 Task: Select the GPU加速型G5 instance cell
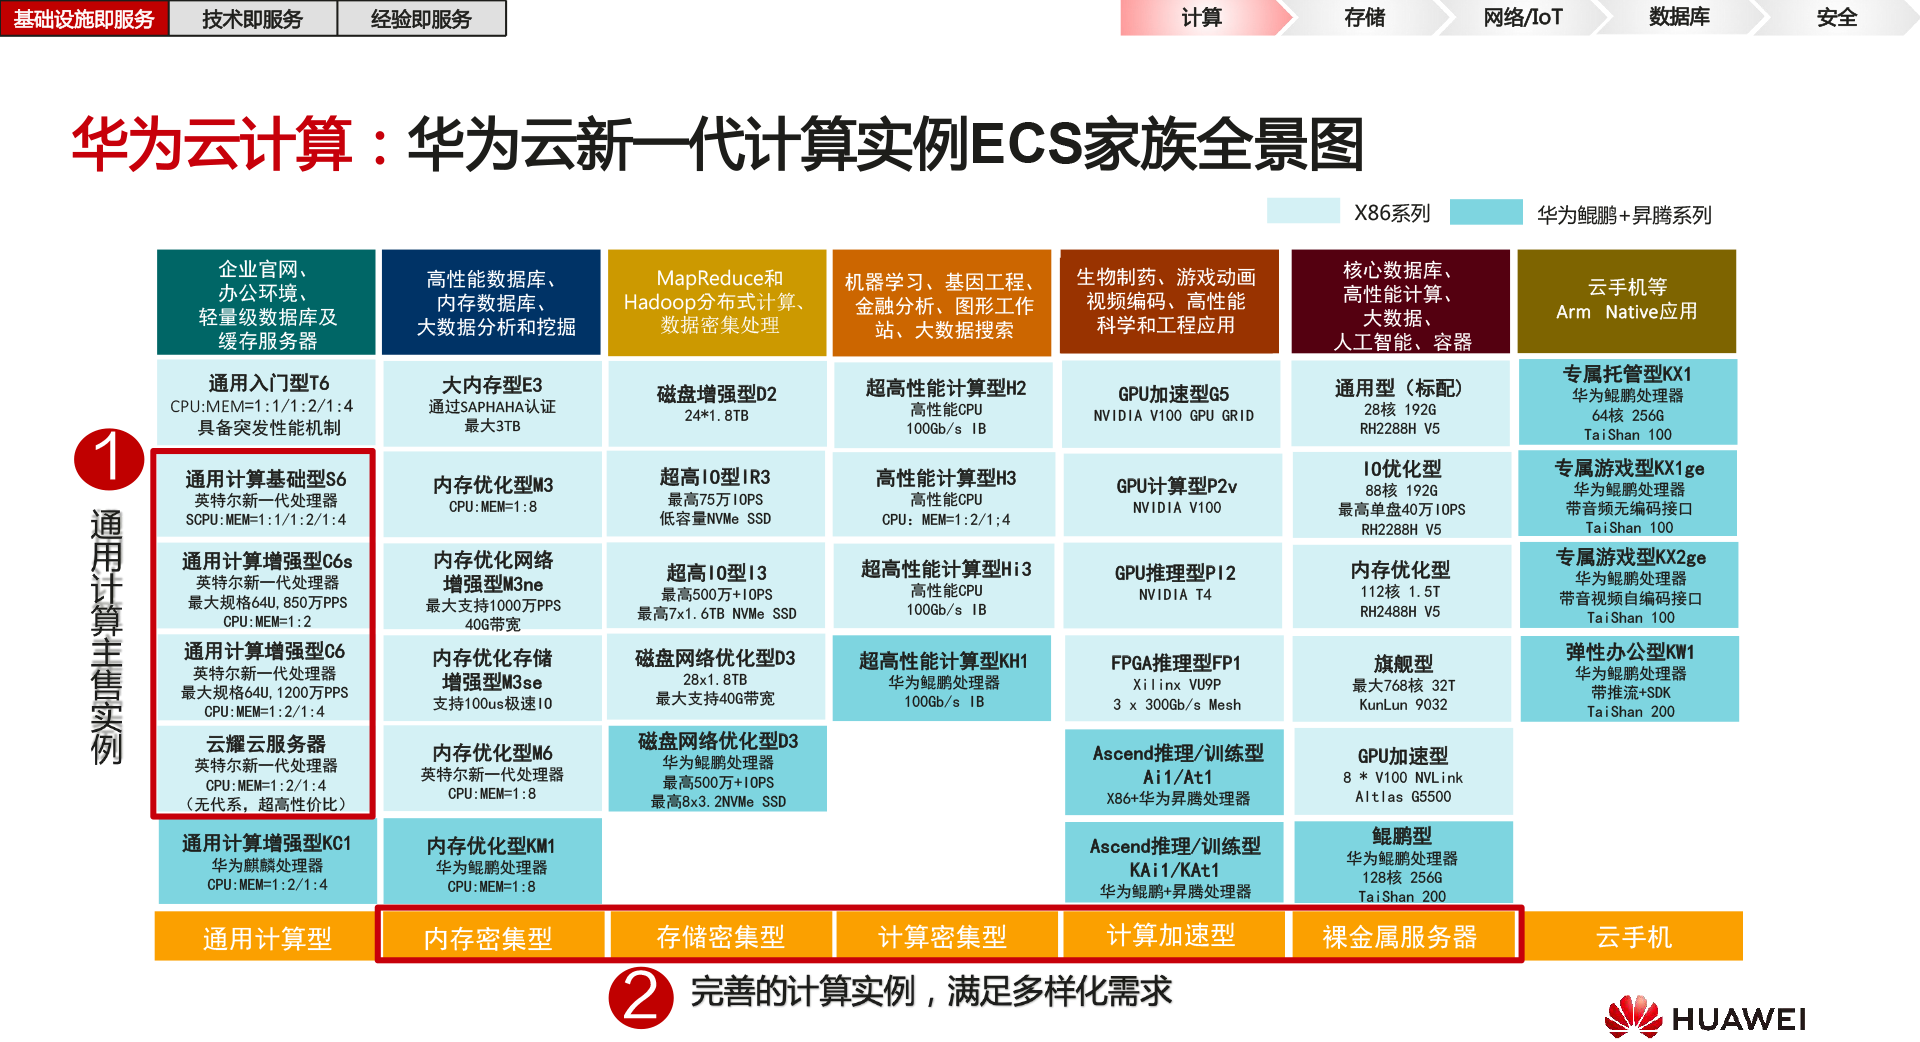[1173, 403]
